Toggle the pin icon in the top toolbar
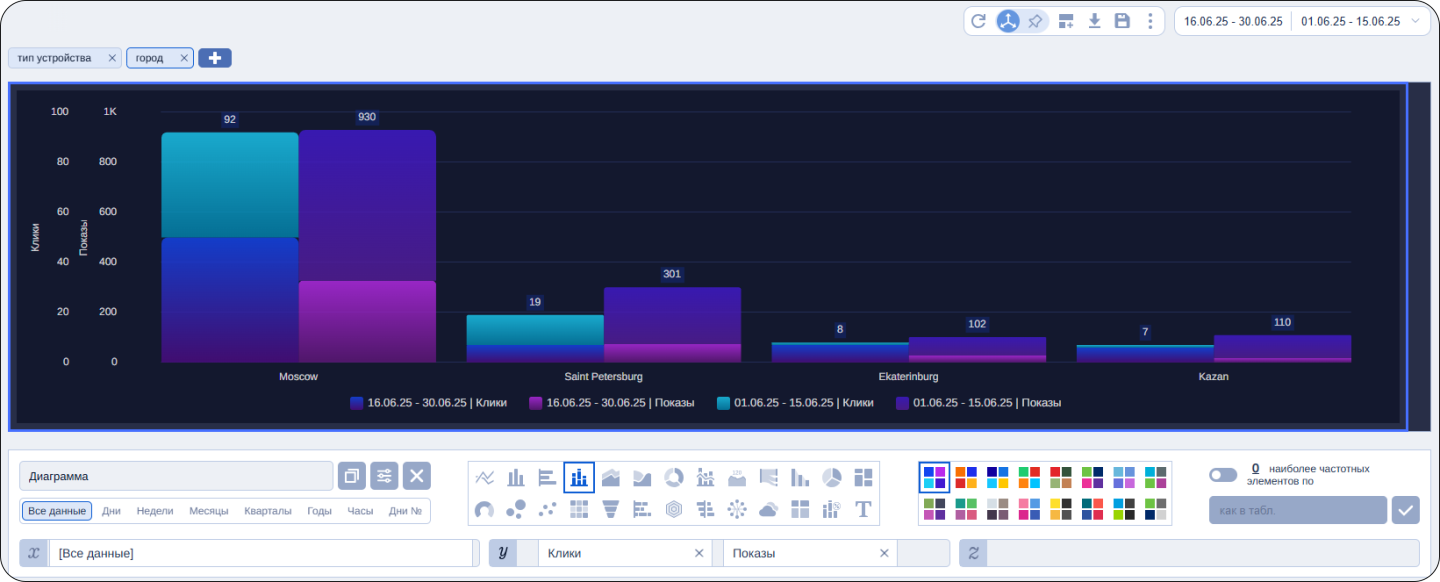The height and width of the screenshot is (582, 1440). (x=1036, y=21)
